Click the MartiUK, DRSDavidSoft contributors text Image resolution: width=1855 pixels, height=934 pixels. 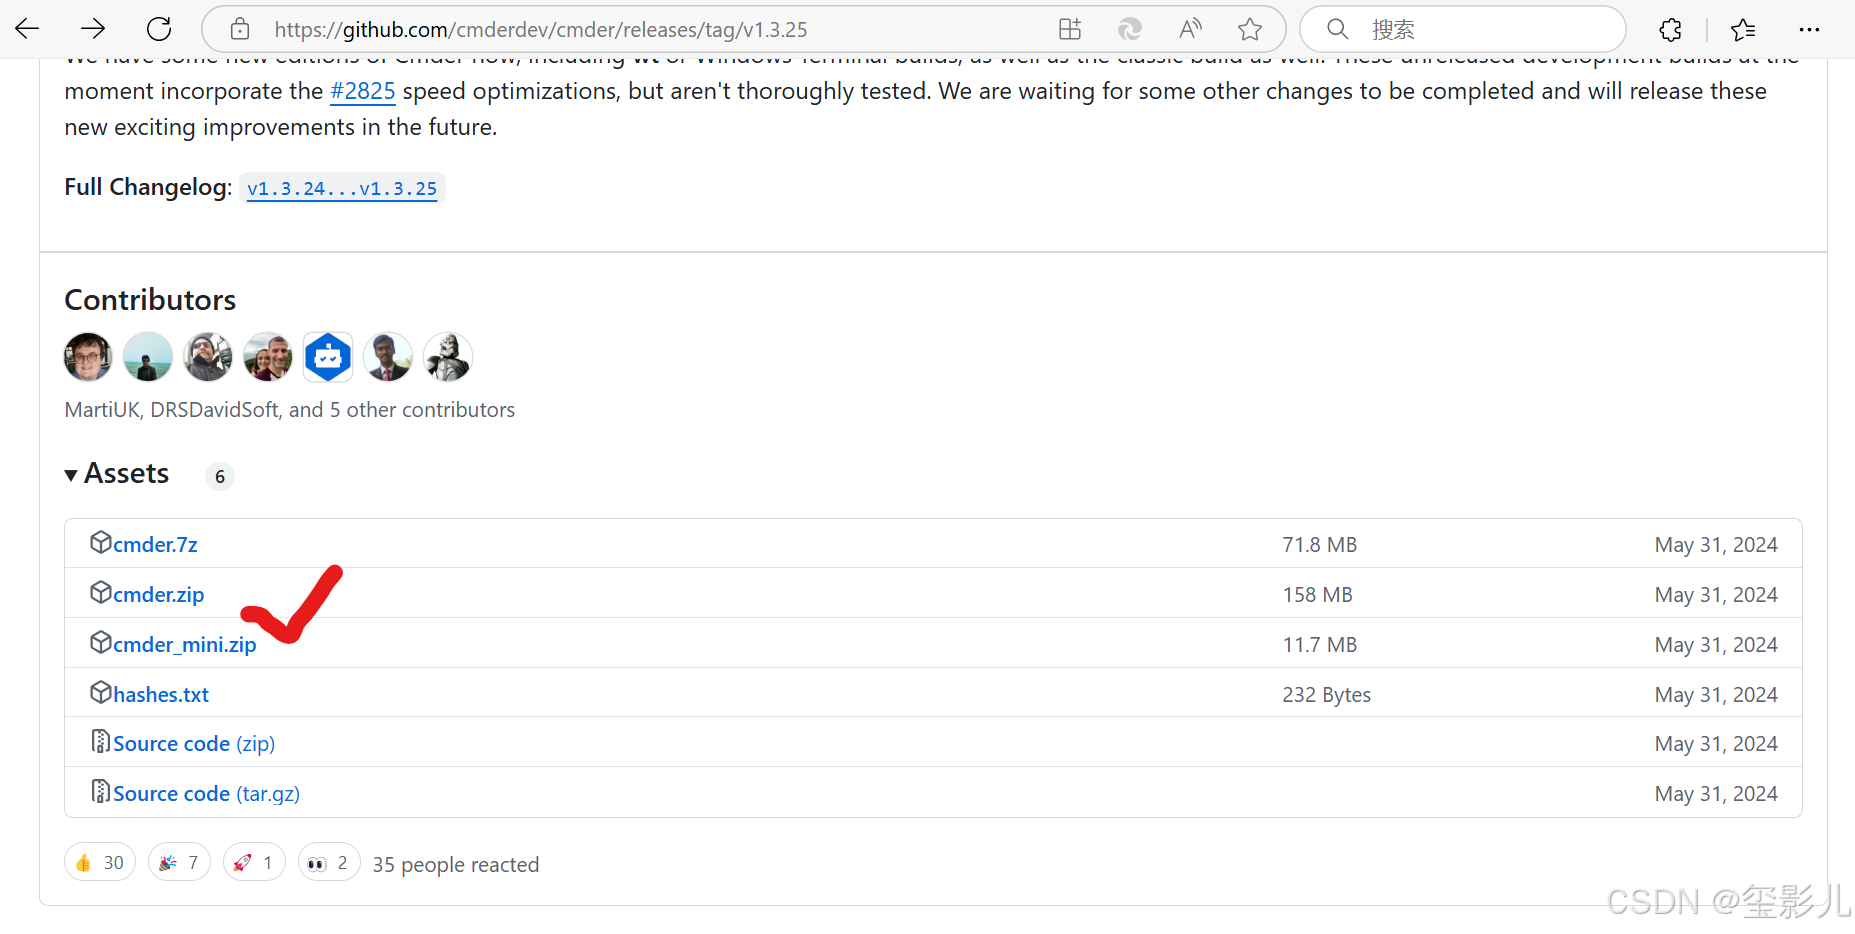pyautogui.click(x=290, y=410)
